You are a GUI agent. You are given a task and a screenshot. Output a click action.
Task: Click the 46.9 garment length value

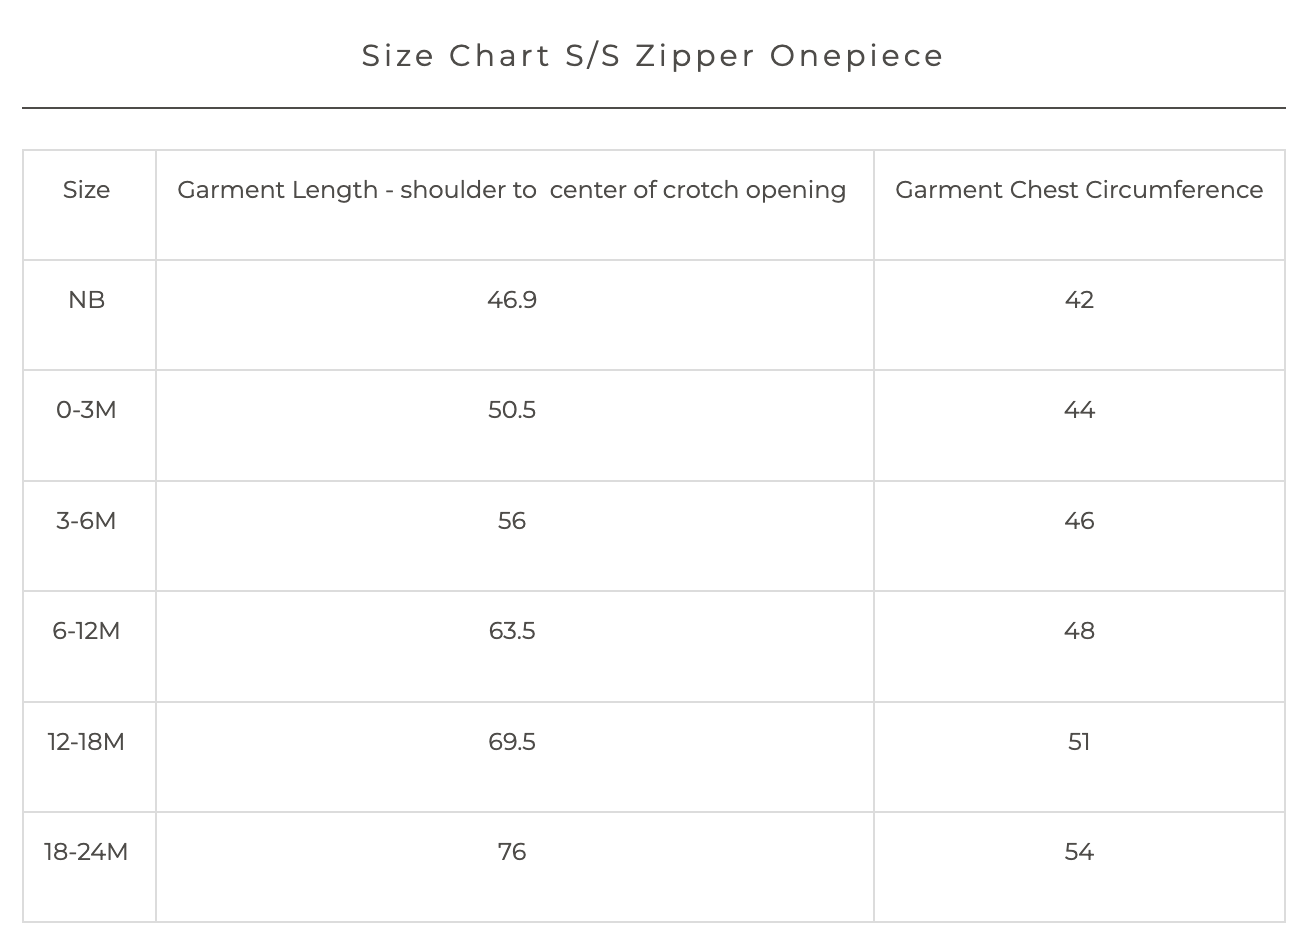point(512,300)
